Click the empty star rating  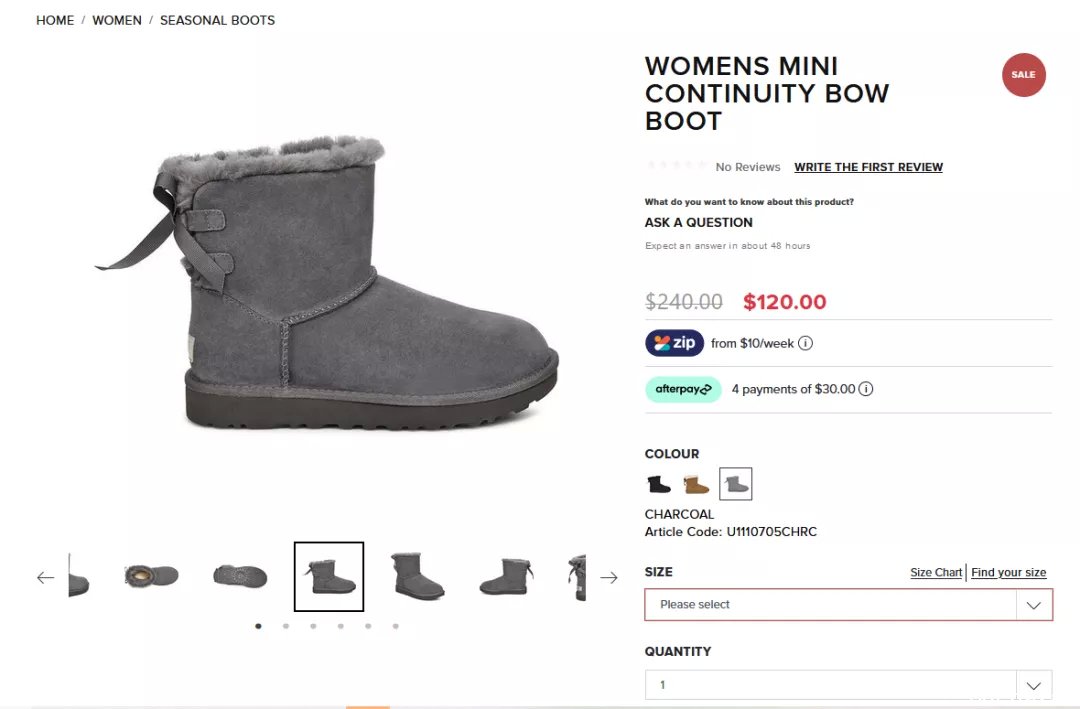(677, 166)
